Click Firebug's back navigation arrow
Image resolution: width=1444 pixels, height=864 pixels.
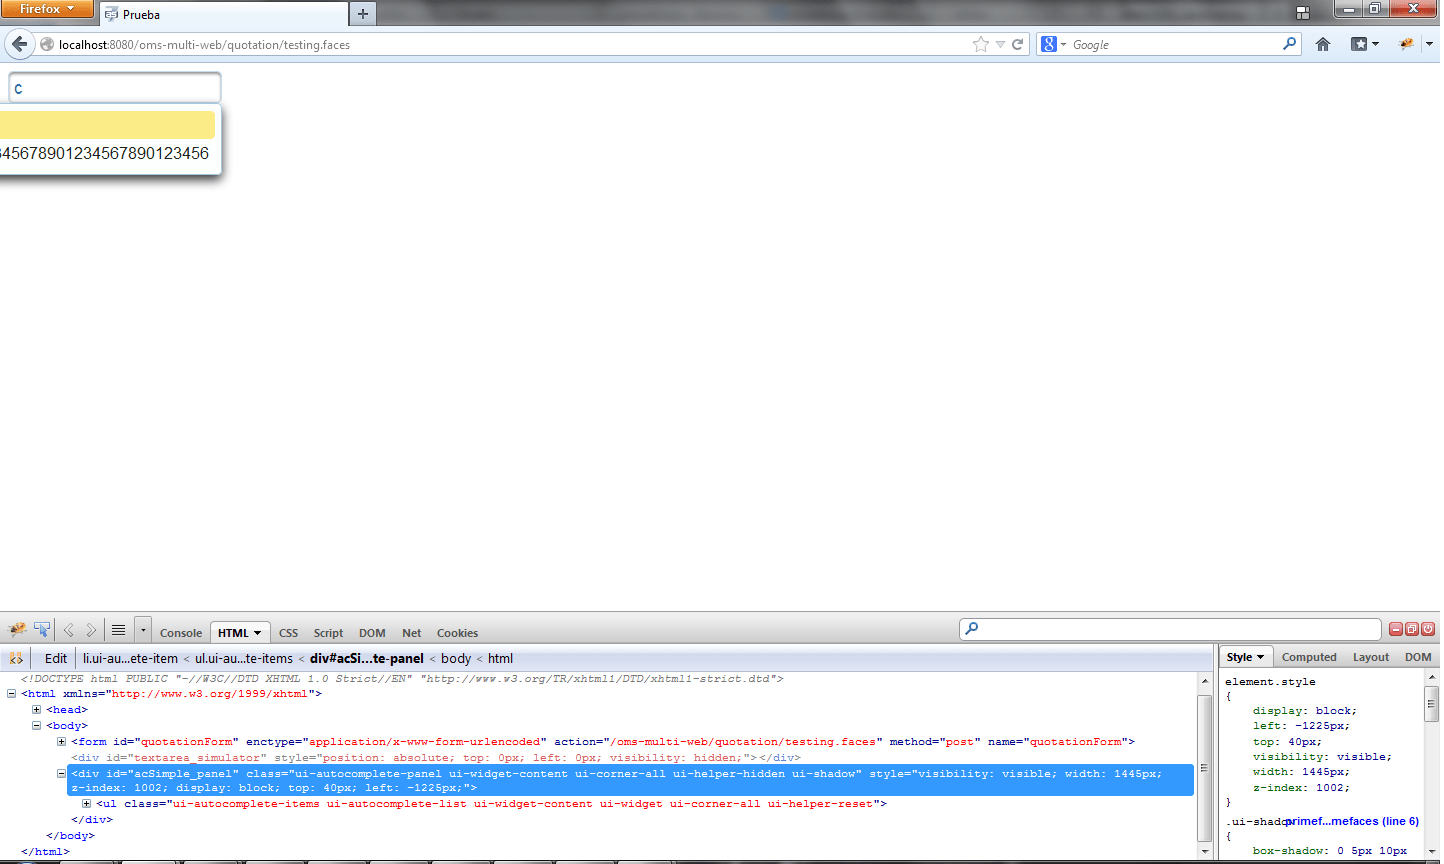68,629
